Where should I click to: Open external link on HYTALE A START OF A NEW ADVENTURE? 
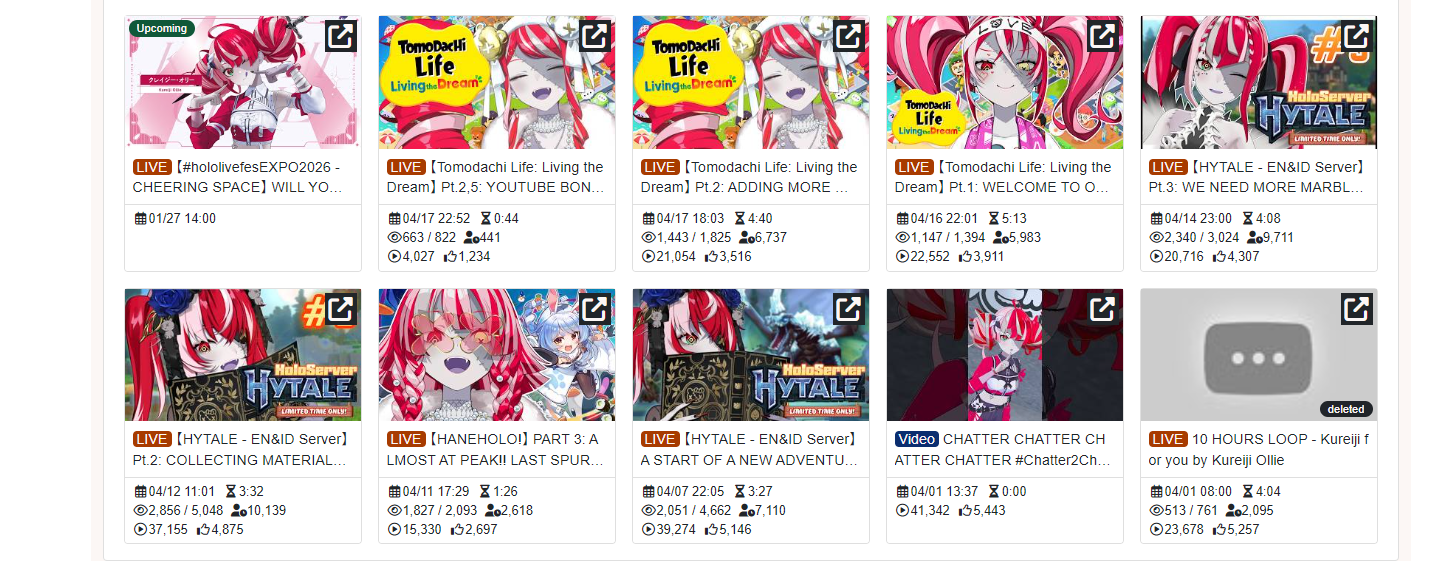[x=849, y=309]
